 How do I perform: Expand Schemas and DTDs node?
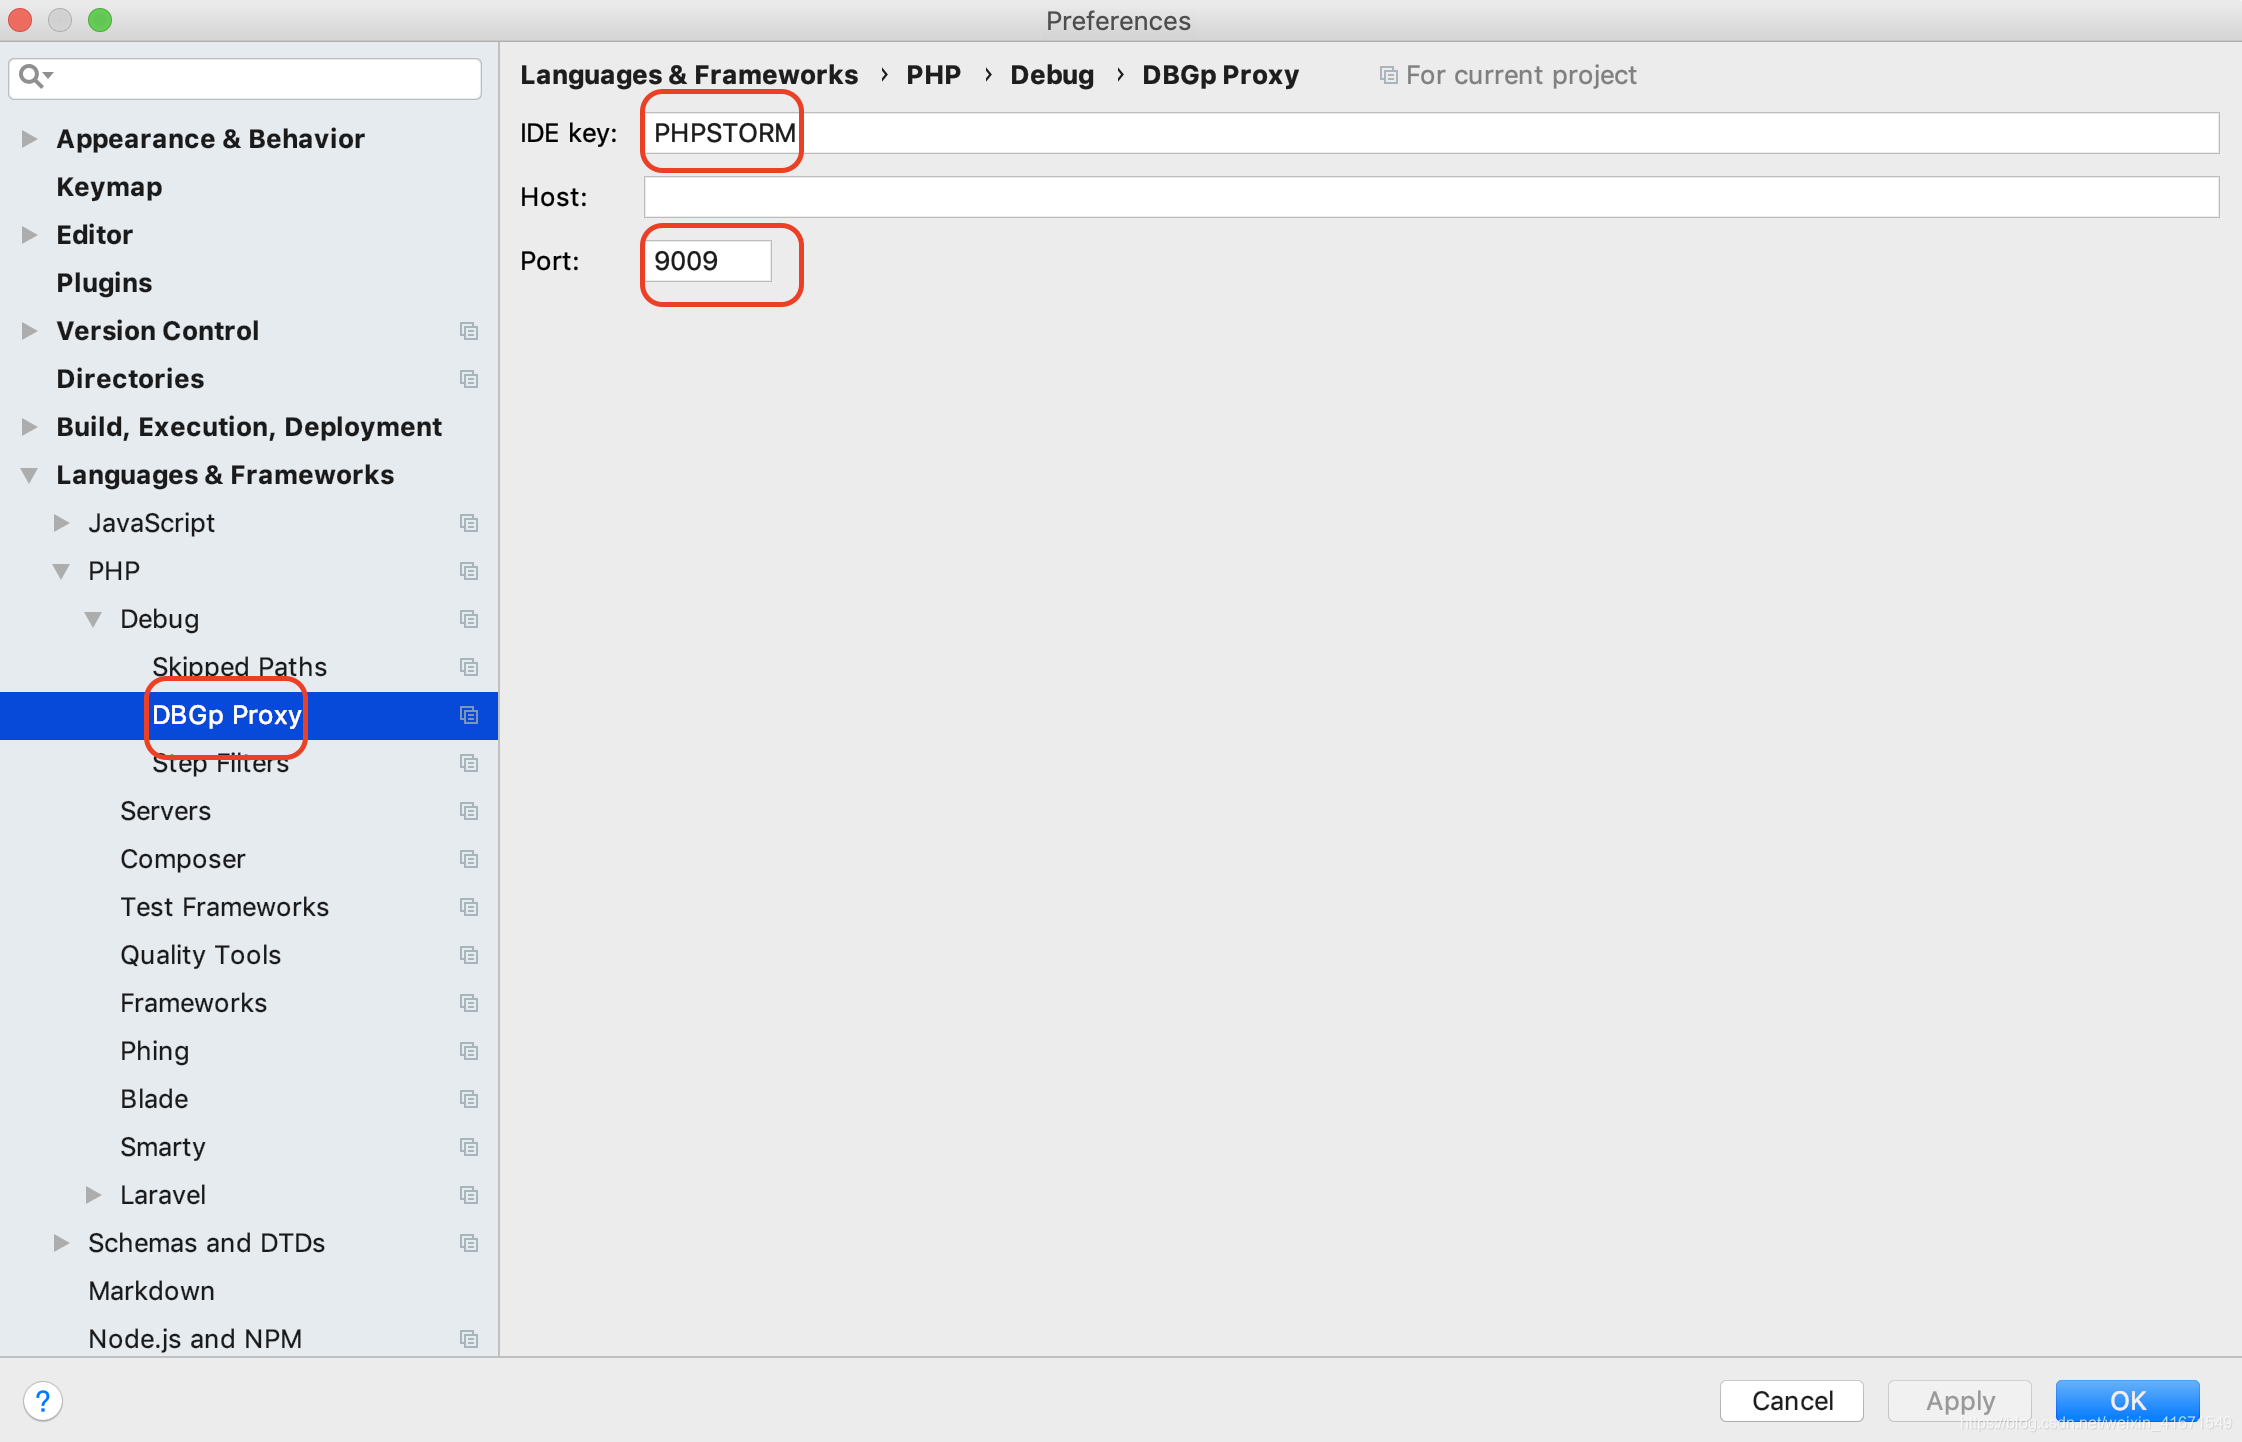[x=61, y=1243]
